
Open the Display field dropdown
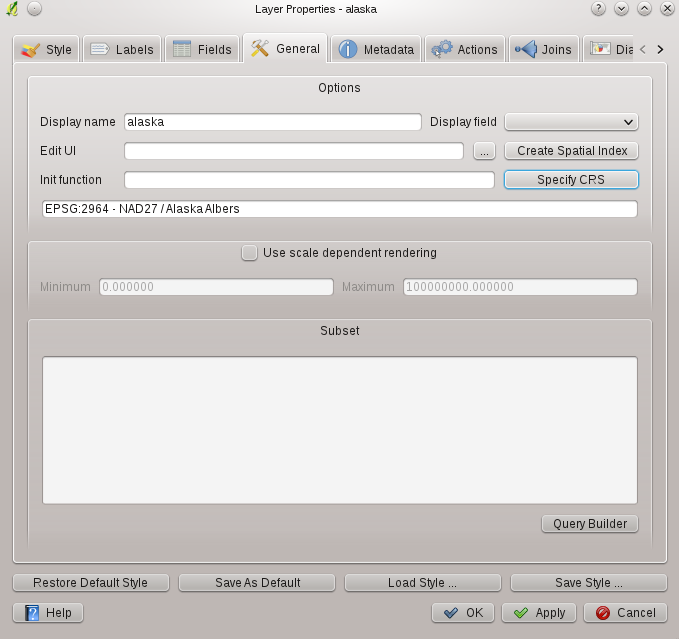(571, 122)
